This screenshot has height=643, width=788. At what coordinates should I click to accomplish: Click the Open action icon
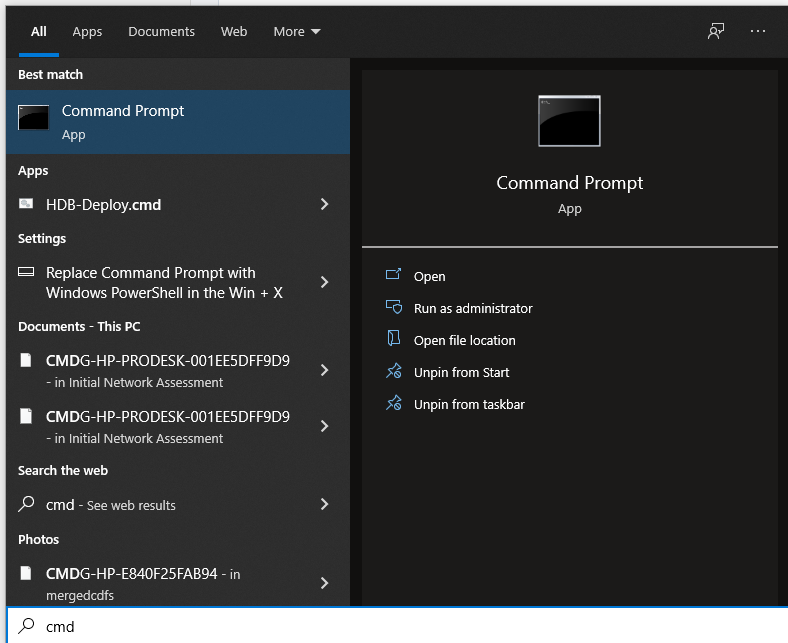[x=393, y=274]
